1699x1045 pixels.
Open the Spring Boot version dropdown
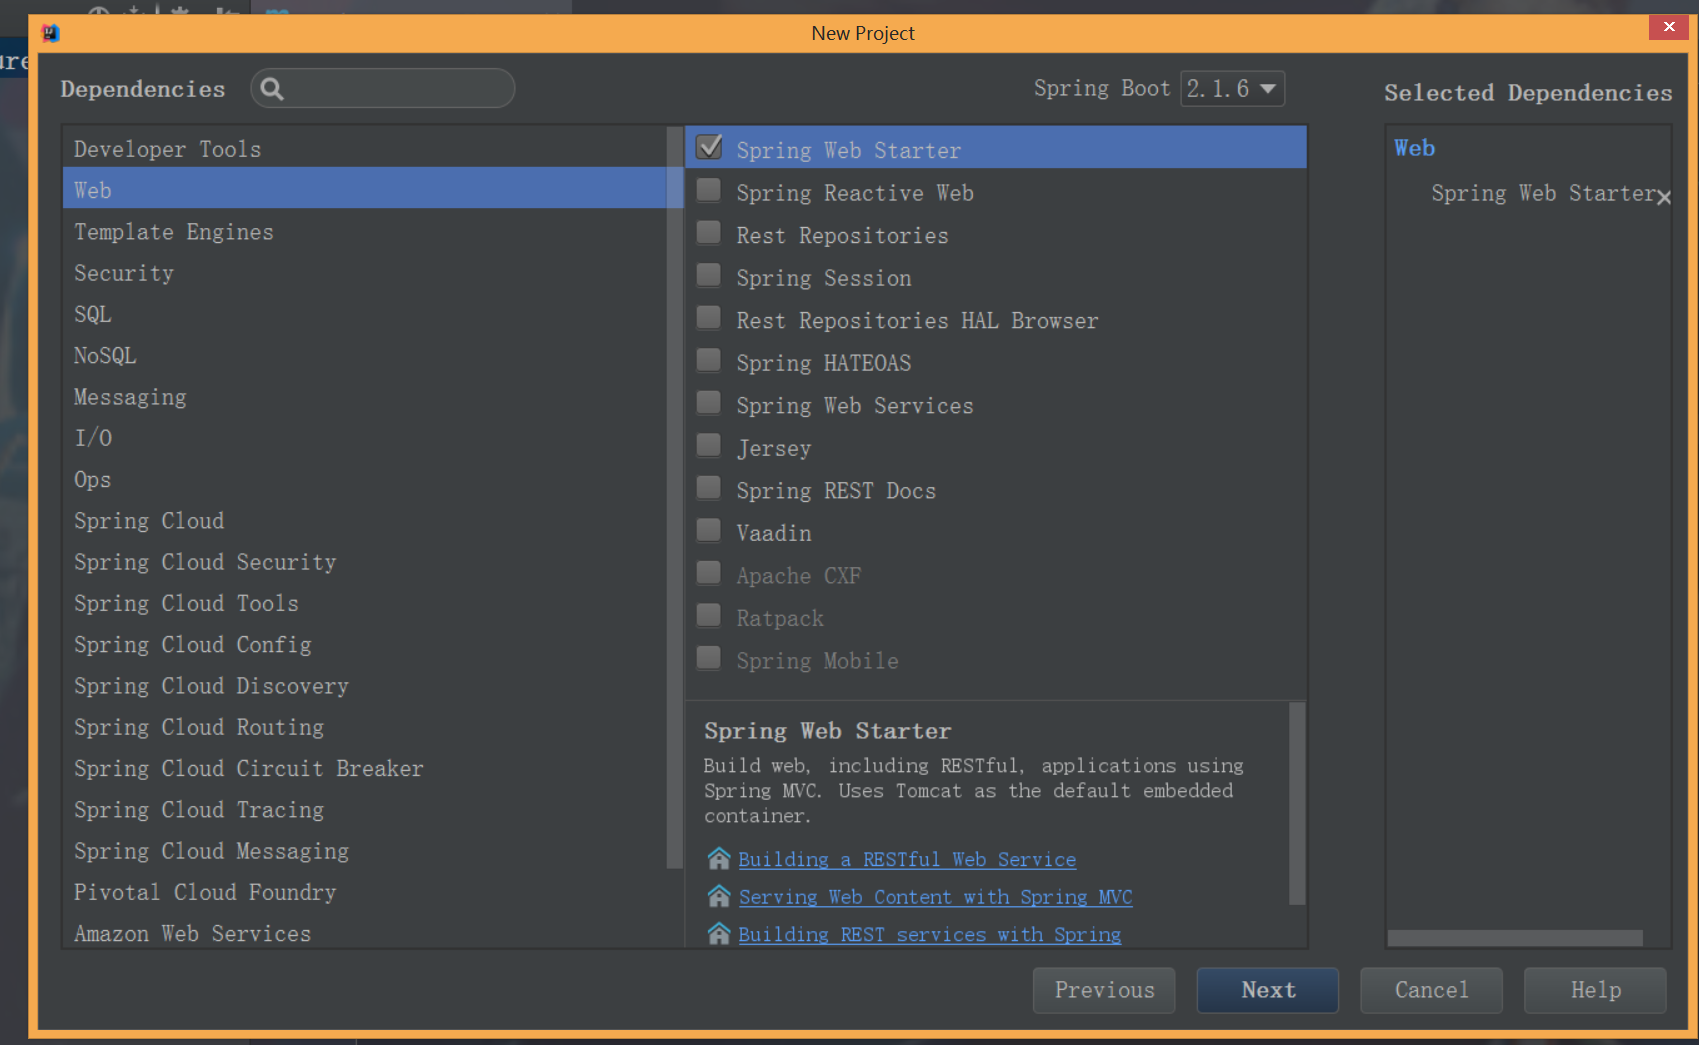[1232, 89]
